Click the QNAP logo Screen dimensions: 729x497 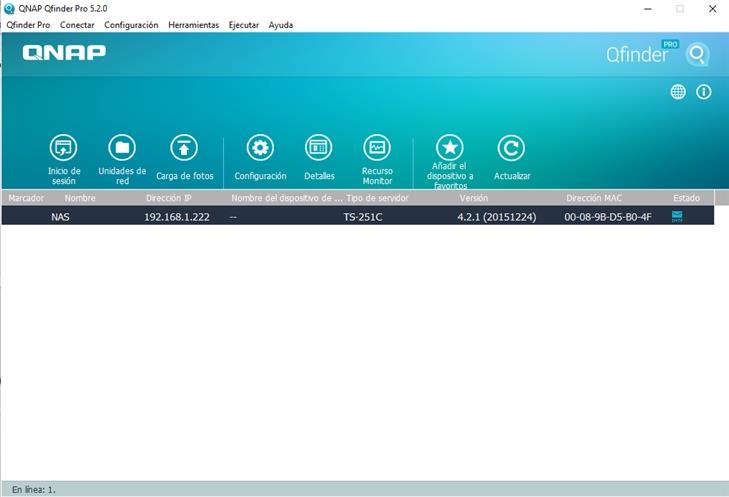point(64,53)
